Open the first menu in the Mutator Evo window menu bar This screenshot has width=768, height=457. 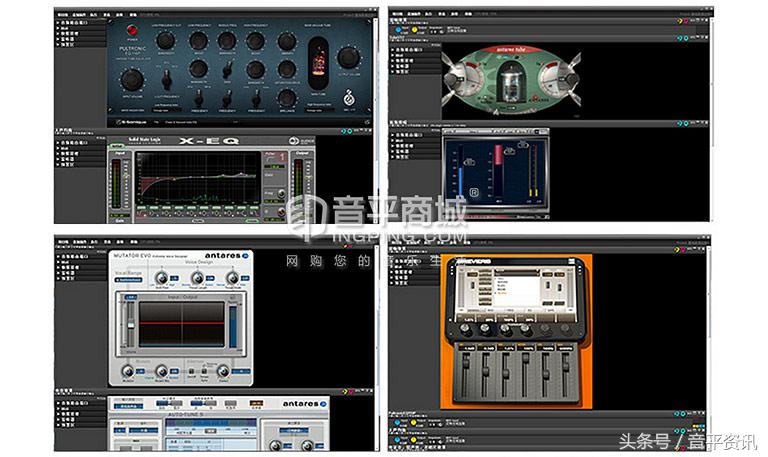(63, 242)
